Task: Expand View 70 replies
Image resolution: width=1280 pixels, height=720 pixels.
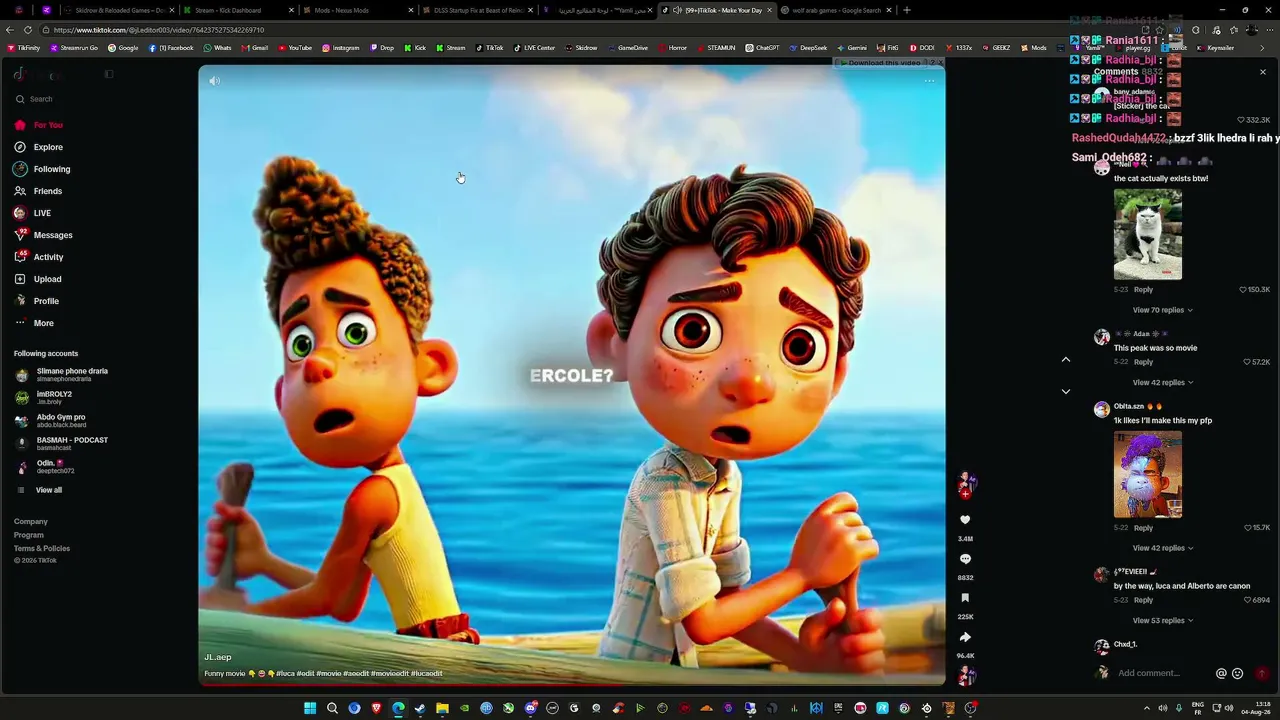Action: tap(1162, 310)
